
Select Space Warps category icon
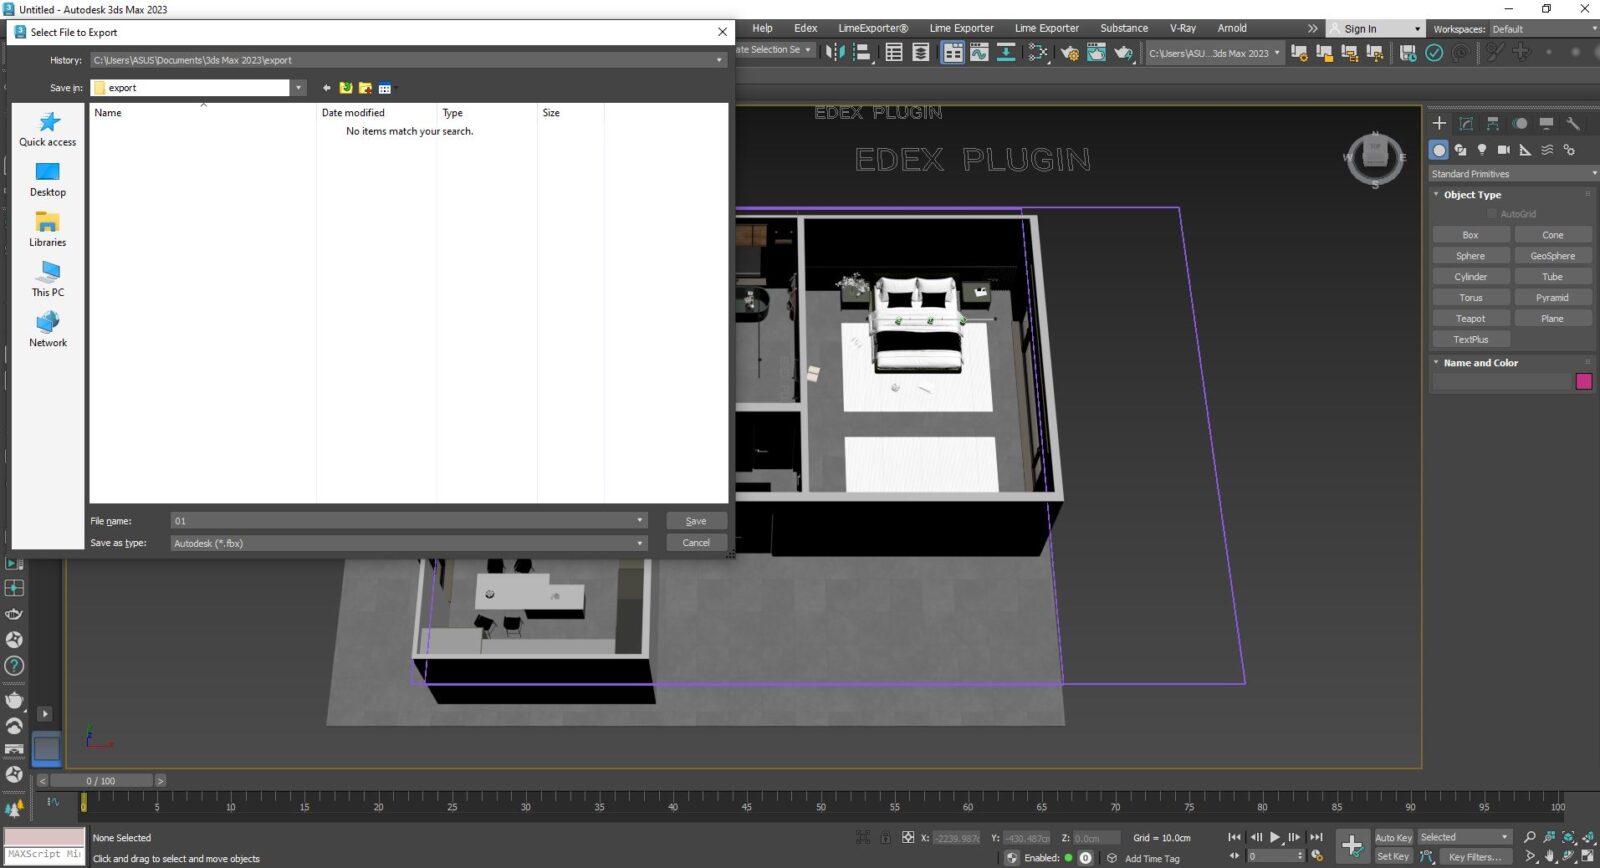pyautogui.click(x=1547, y=150)
